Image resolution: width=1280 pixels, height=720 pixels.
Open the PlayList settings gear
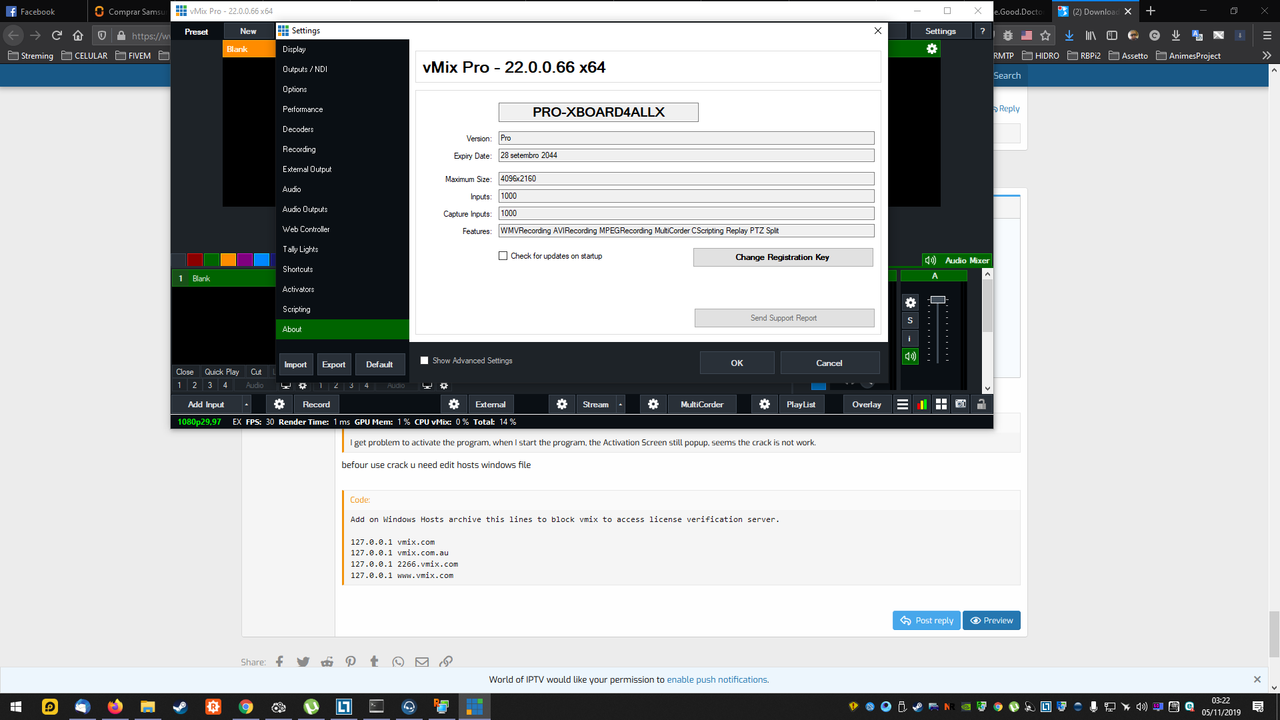(x=765, y=404)
